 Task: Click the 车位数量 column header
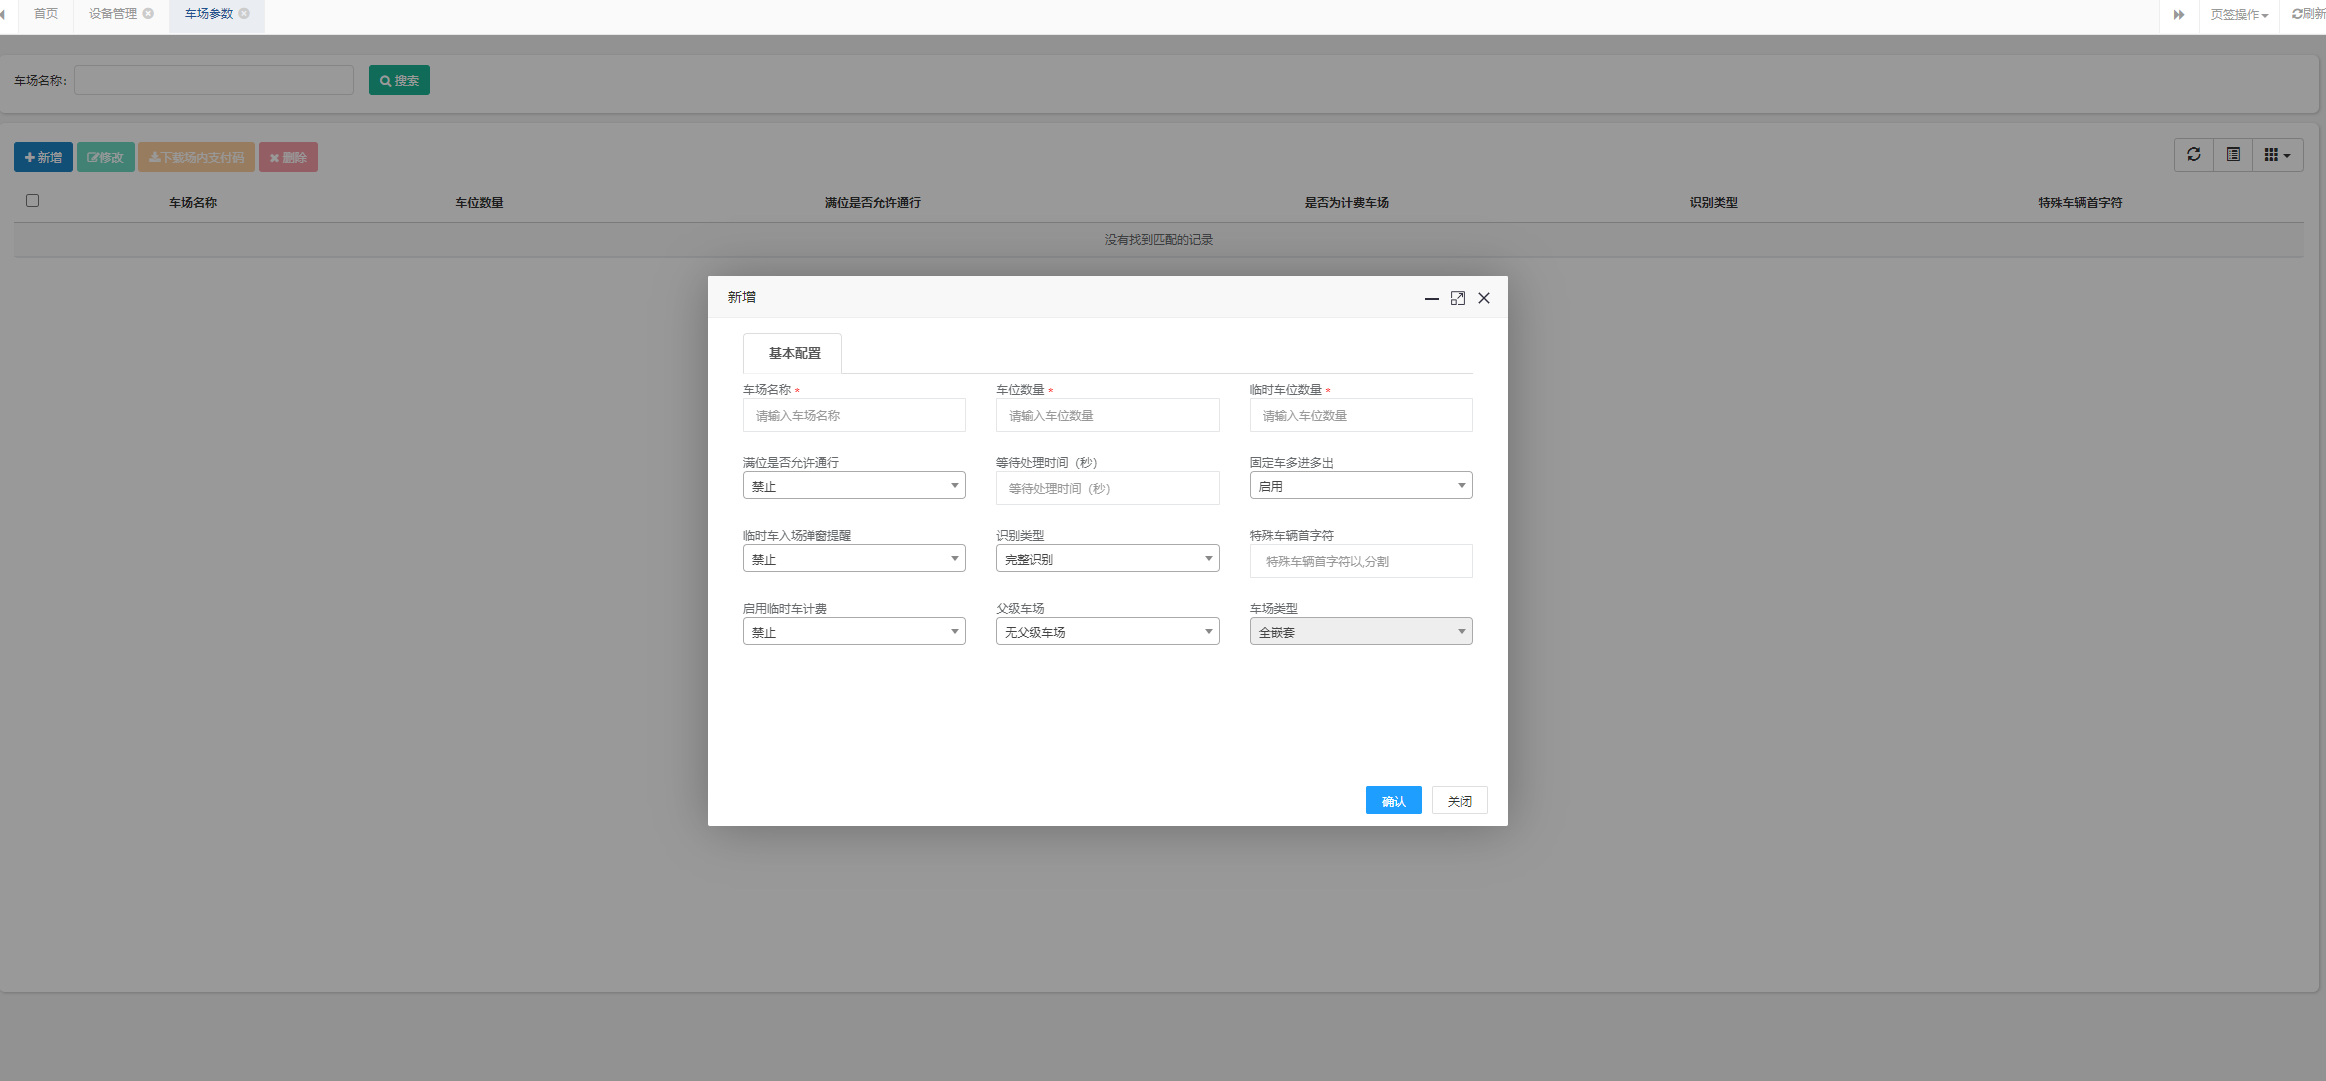(479, 203)
